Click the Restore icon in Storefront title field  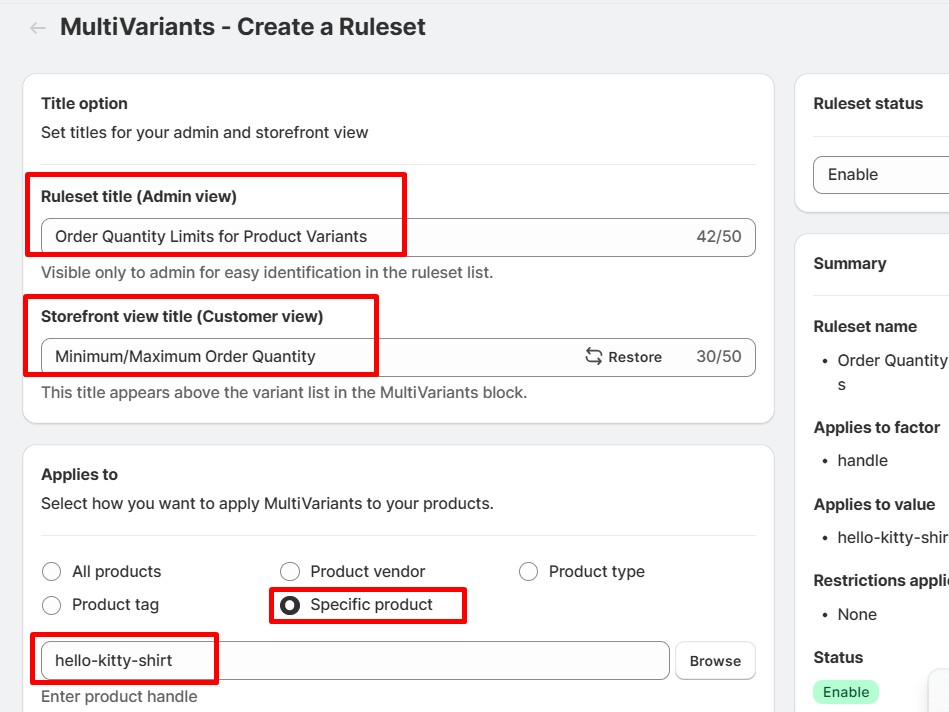point(593,357)
